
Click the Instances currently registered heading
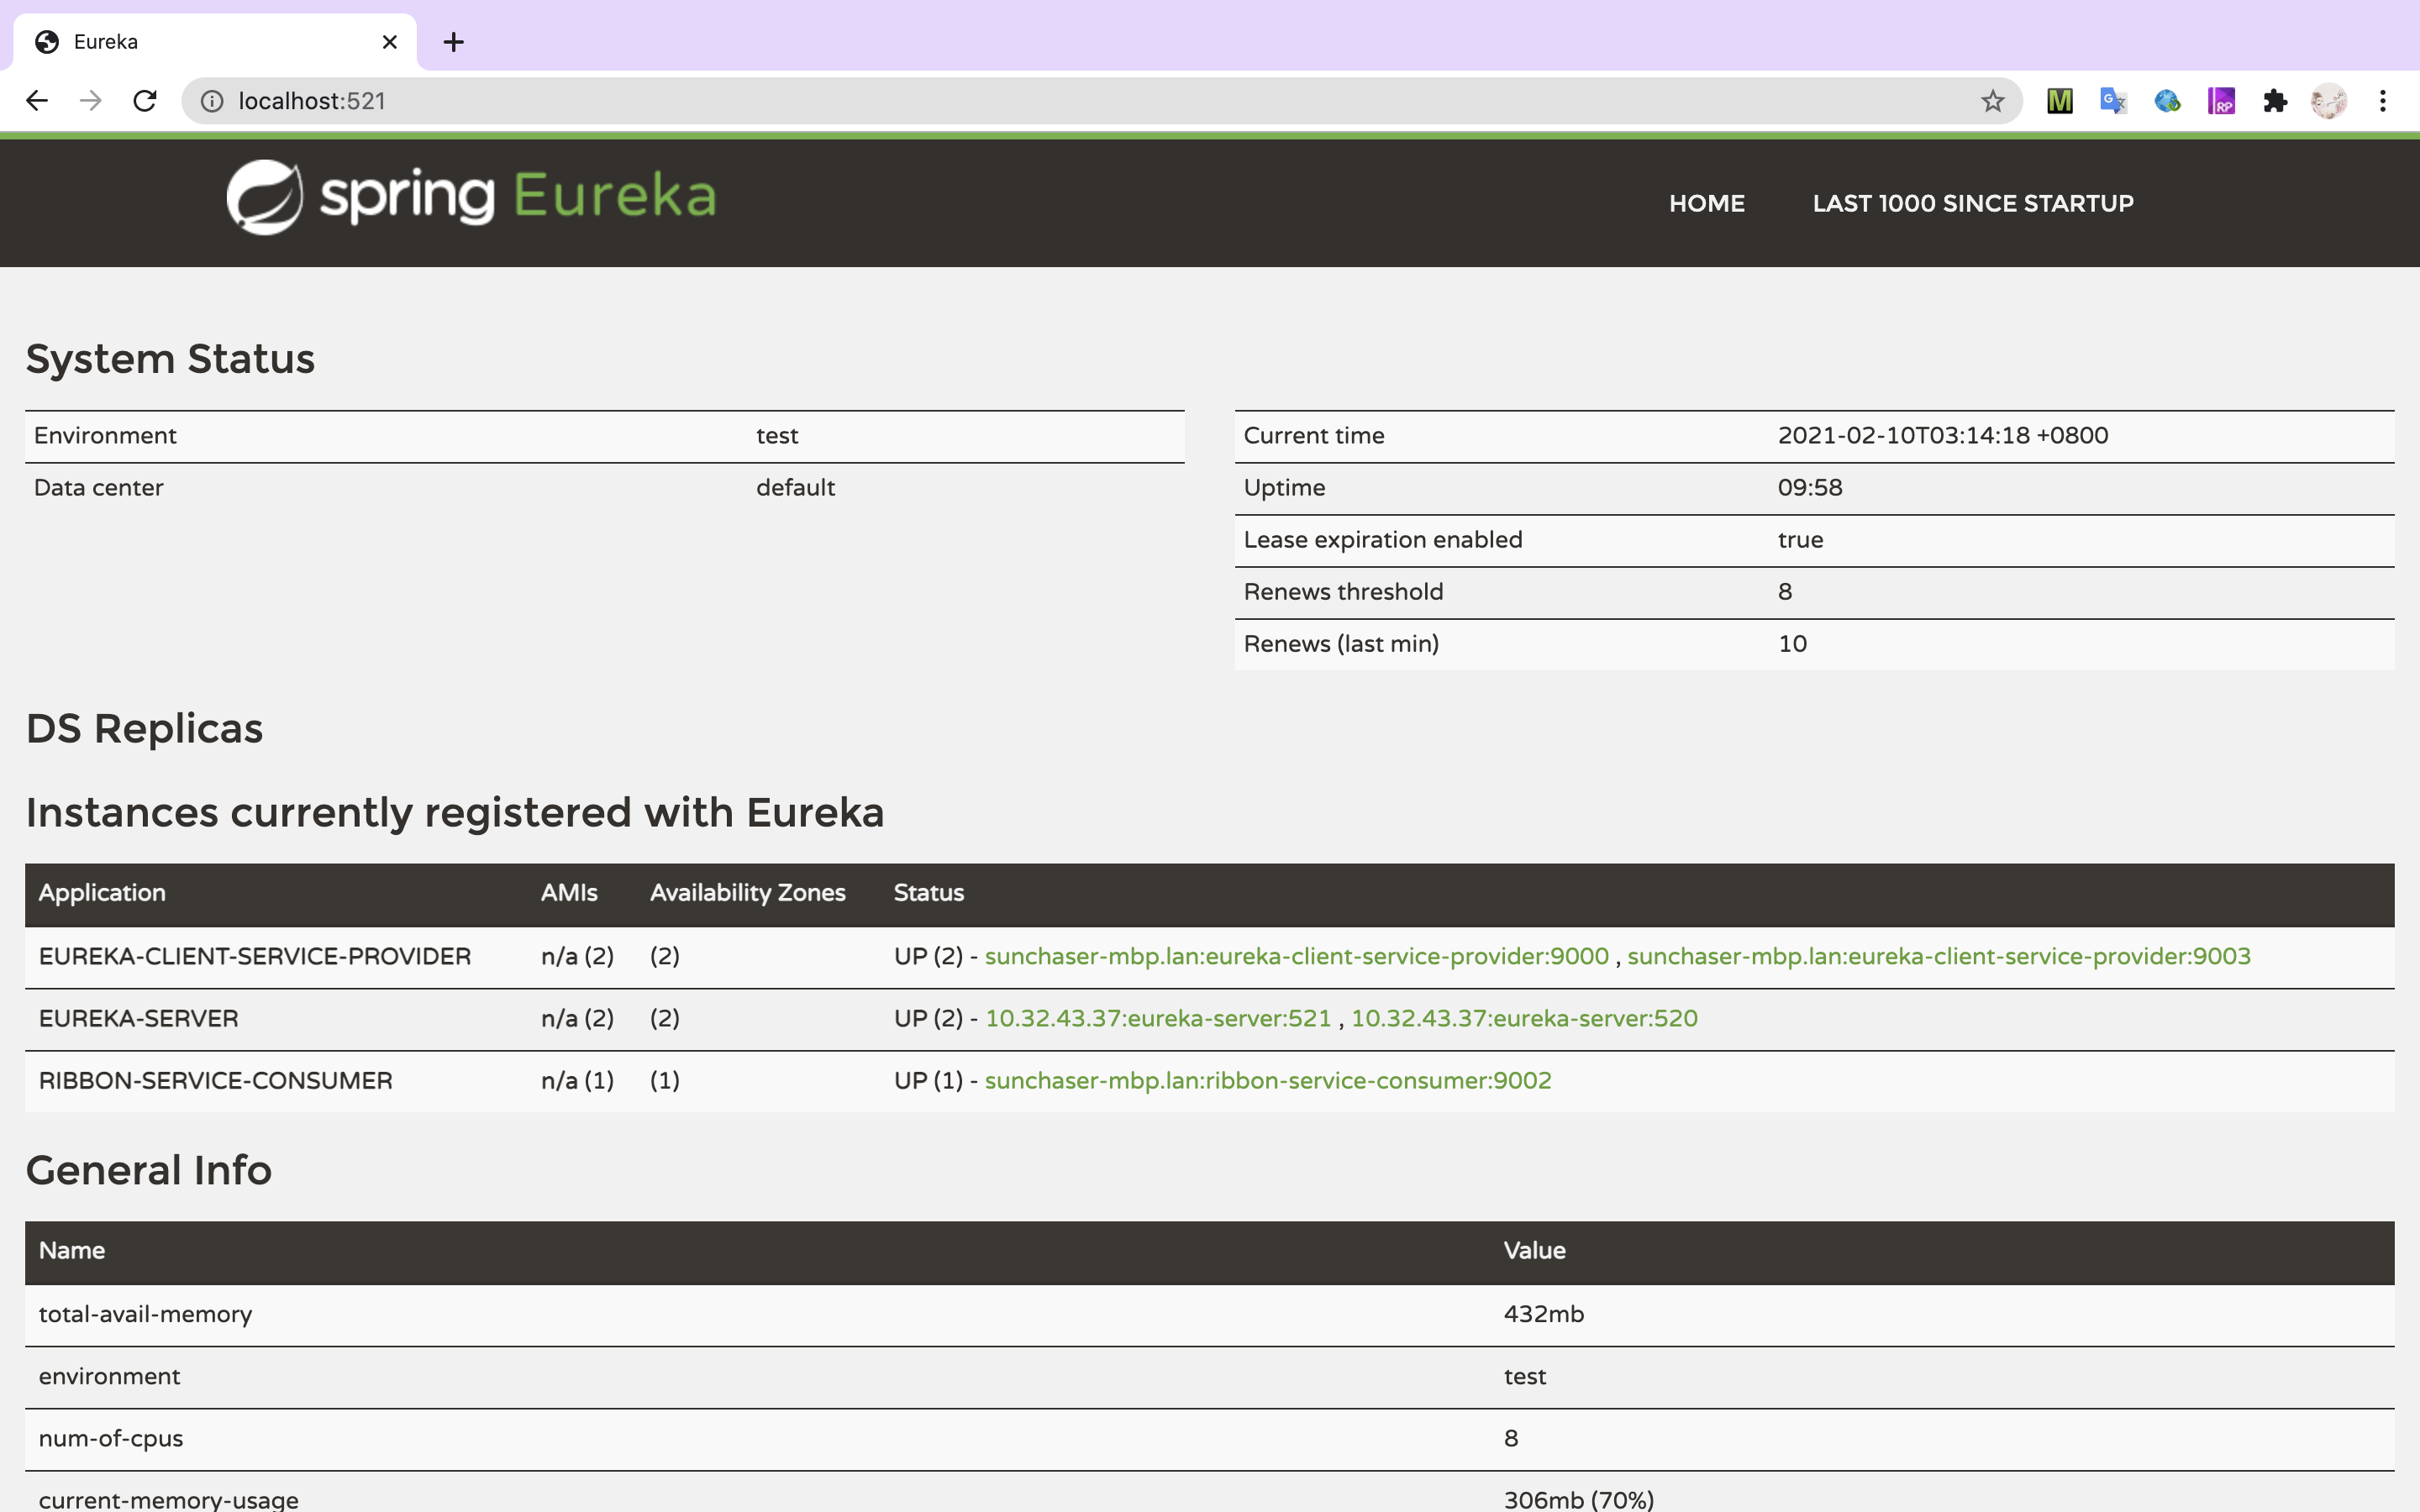(x=455, y=812)
